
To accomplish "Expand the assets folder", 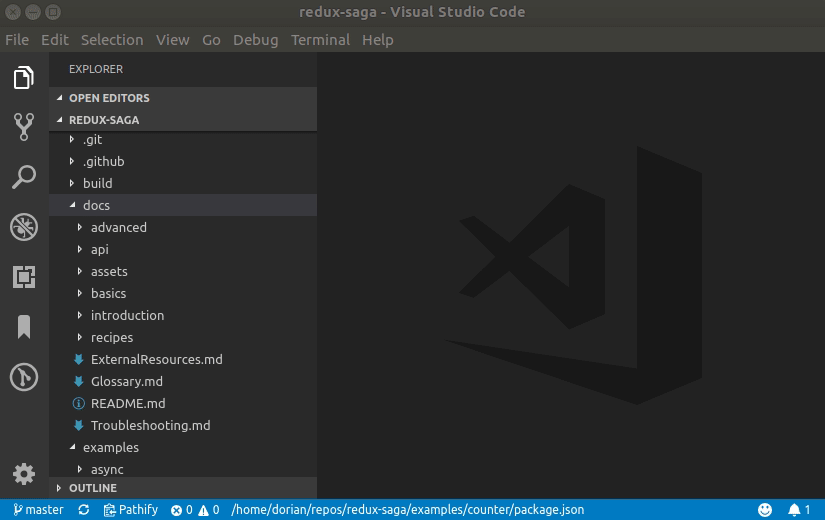I will click(x=183, y=272).
